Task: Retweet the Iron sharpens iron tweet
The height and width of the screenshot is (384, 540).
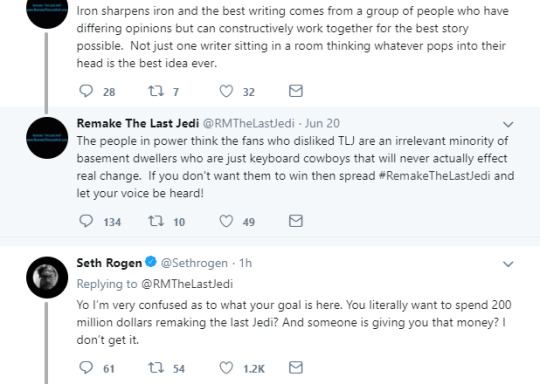Action: (x=156, y=91)
